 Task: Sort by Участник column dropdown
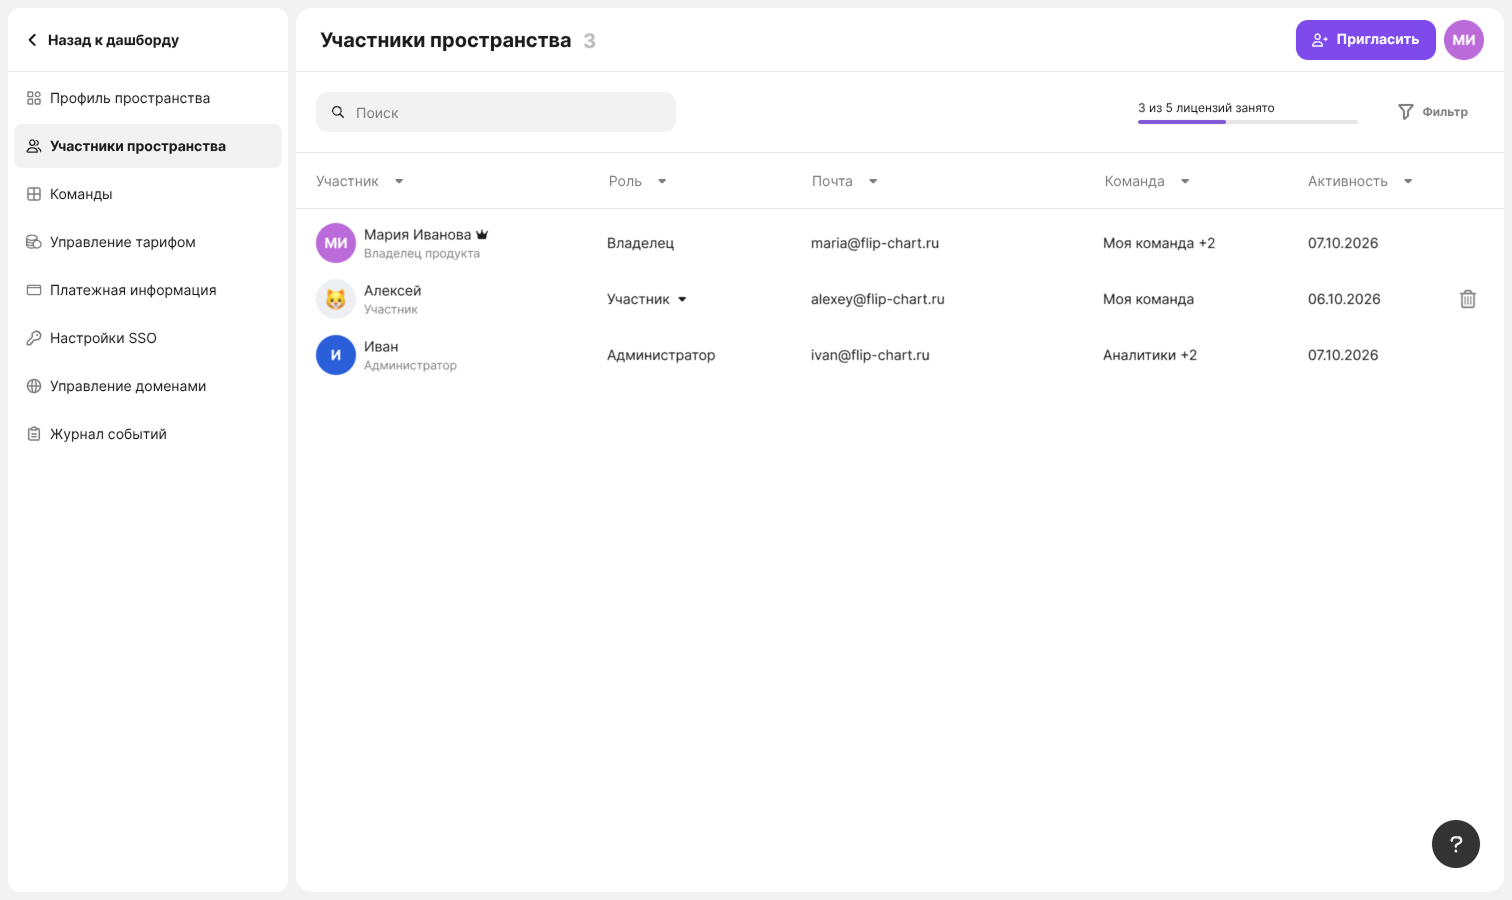(399, 181)
